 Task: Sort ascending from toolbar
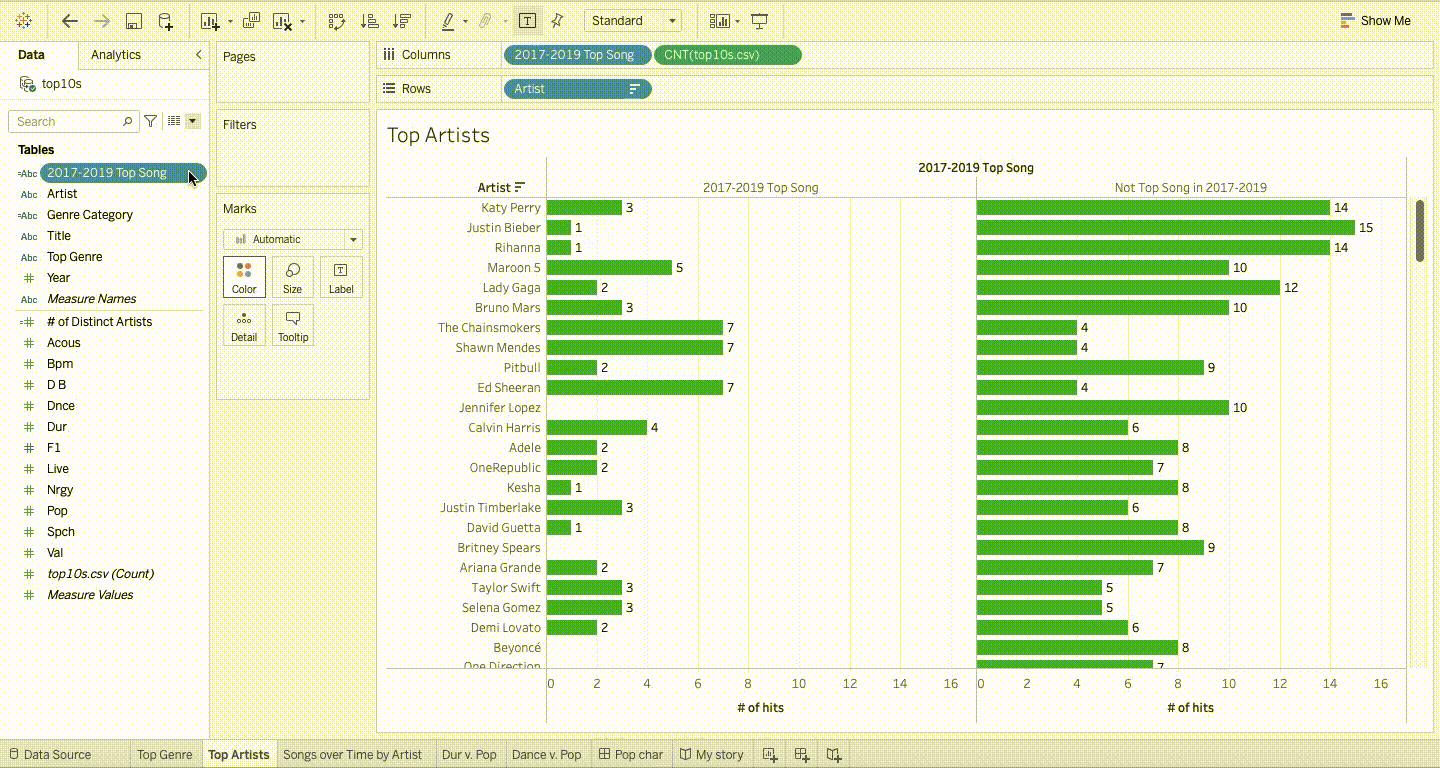click(x=369, y=21)
